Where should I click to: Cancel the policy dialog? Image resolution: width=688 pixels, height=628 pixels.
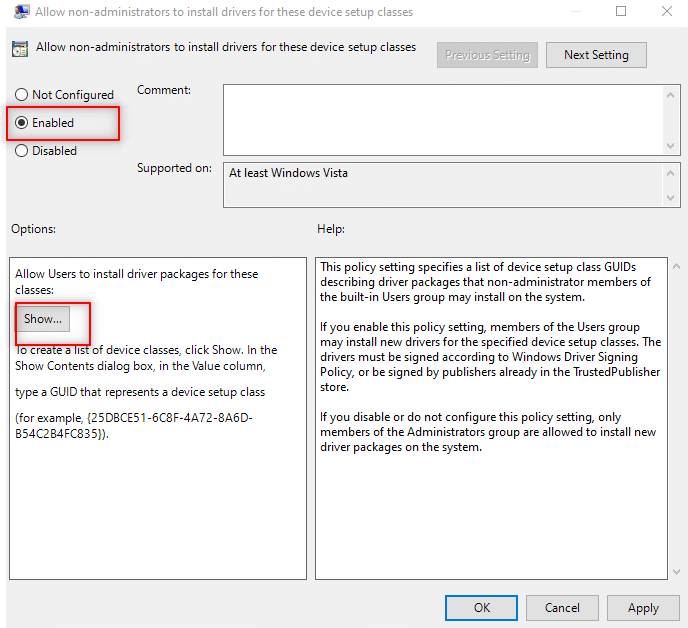(562, 607)
